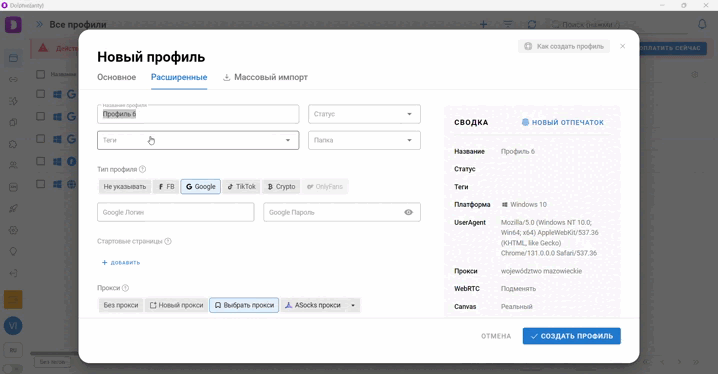Select FB profile type
Image resolution: width=718 pixels, height=374 pixels.
point(166,187)
